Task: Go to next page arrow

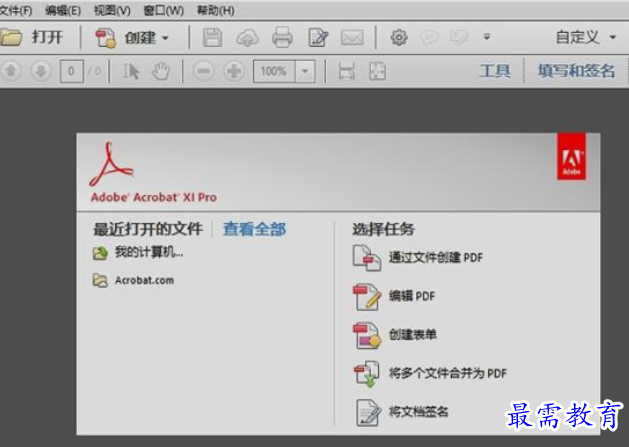Action: tap(41, 71)
